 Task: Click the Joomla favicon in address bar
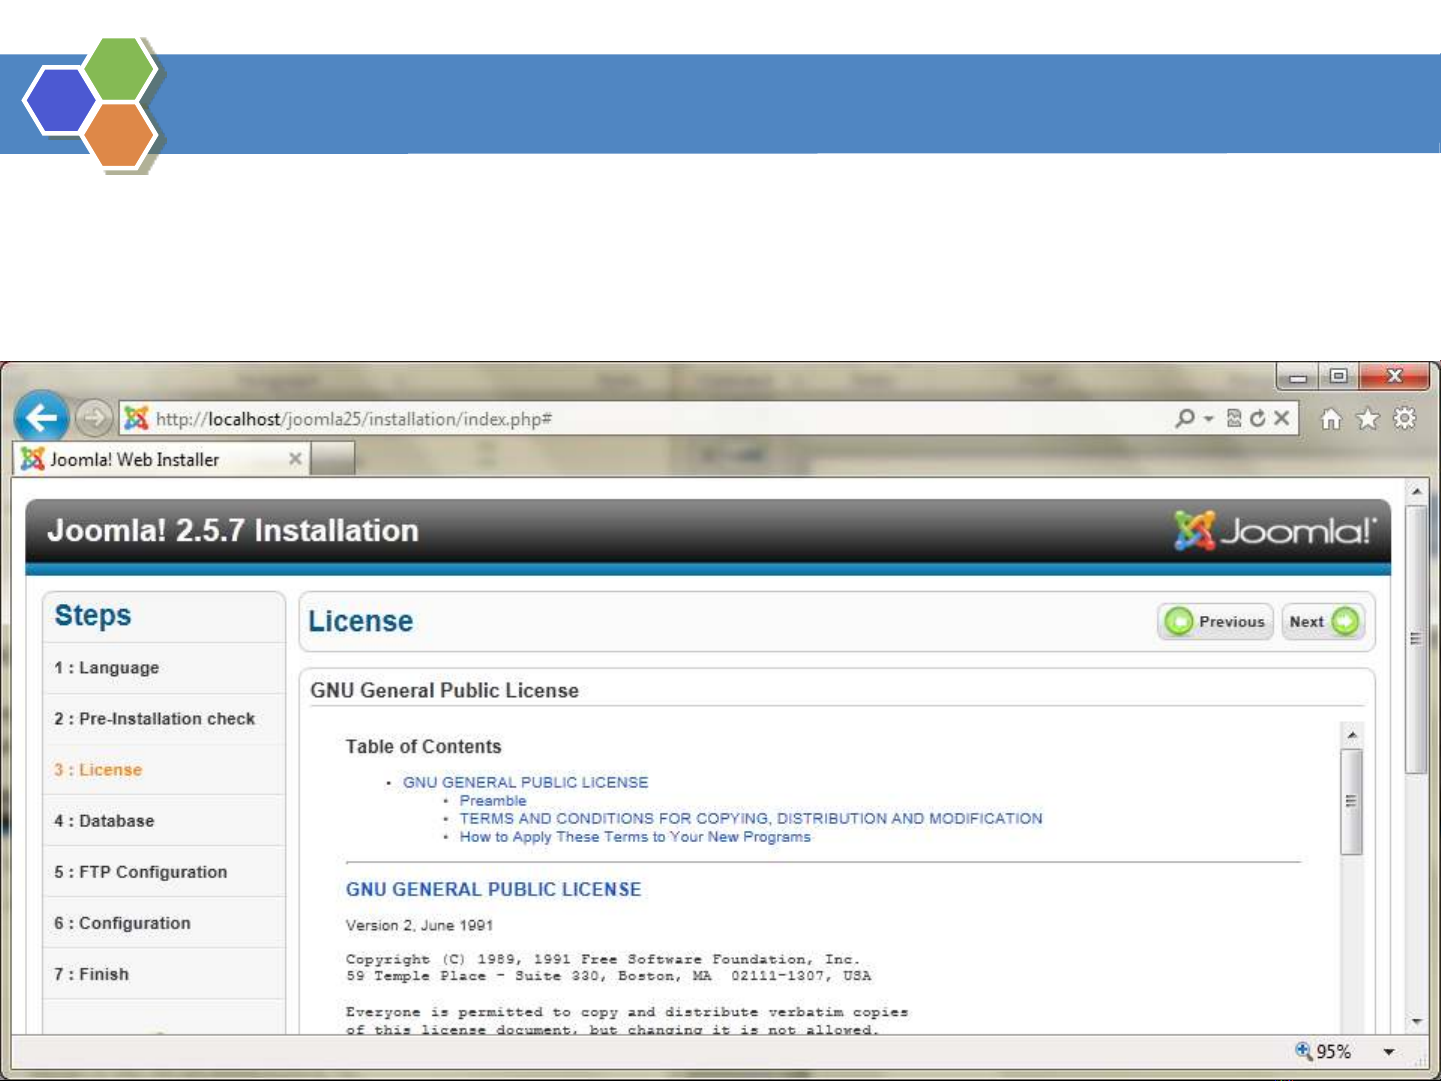click(136, 418)
